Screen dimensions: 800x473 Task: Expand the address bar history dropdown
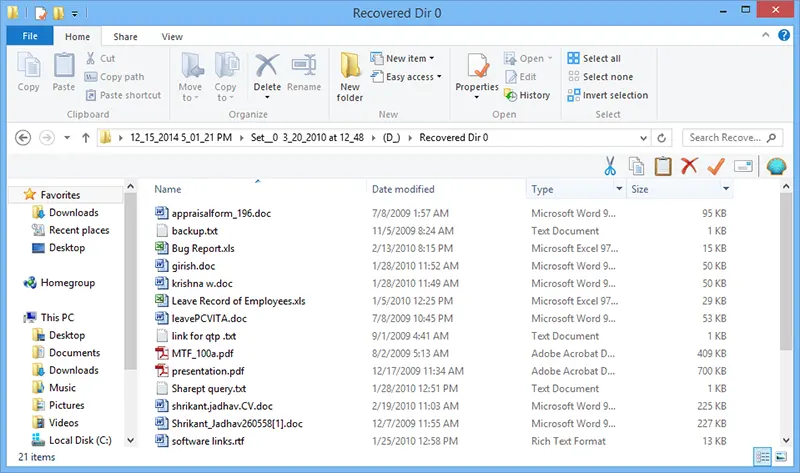643,138
